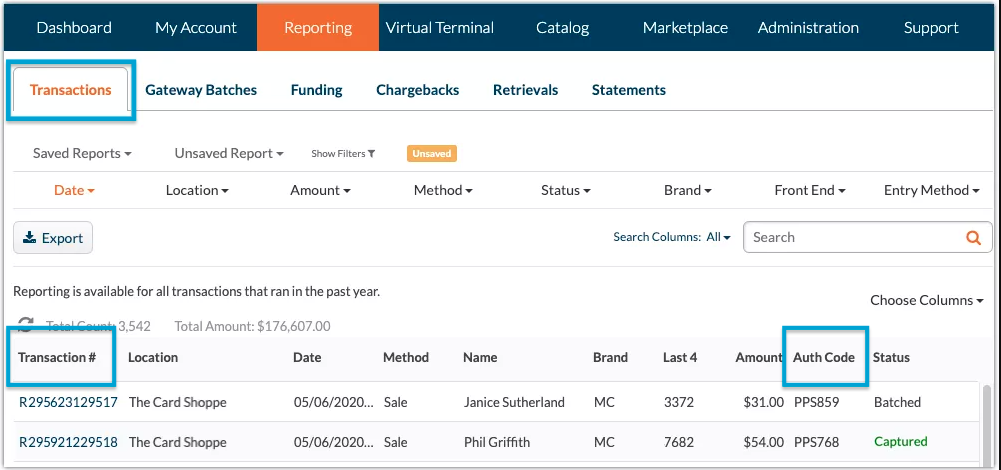Click the Show Filters funnel icon

371,154
